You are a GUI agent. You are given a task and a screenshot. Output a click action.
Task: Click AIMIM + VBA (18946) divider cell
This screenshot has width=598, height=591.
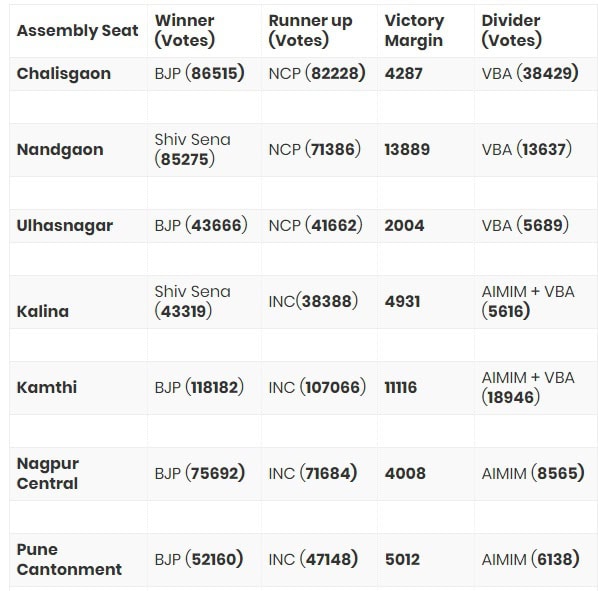pyautogui.click(x=528, y=387)
